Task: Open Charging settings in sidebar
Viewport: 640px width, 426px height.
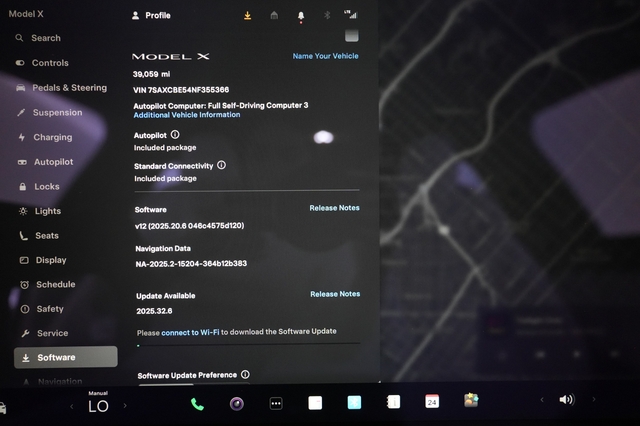Action: click(52, 137)
